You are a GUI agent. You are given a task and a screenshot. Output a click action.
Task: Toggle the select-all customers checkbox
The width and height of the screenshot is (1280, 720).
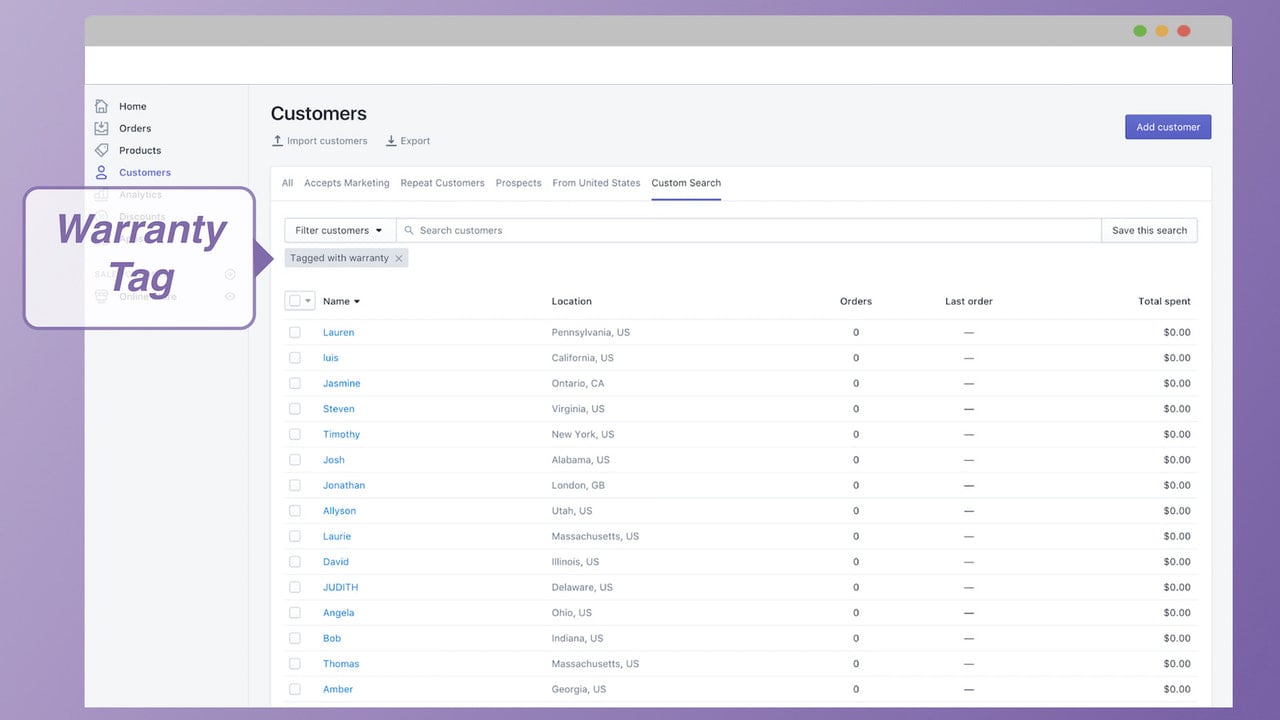click(x=295, y=301)
